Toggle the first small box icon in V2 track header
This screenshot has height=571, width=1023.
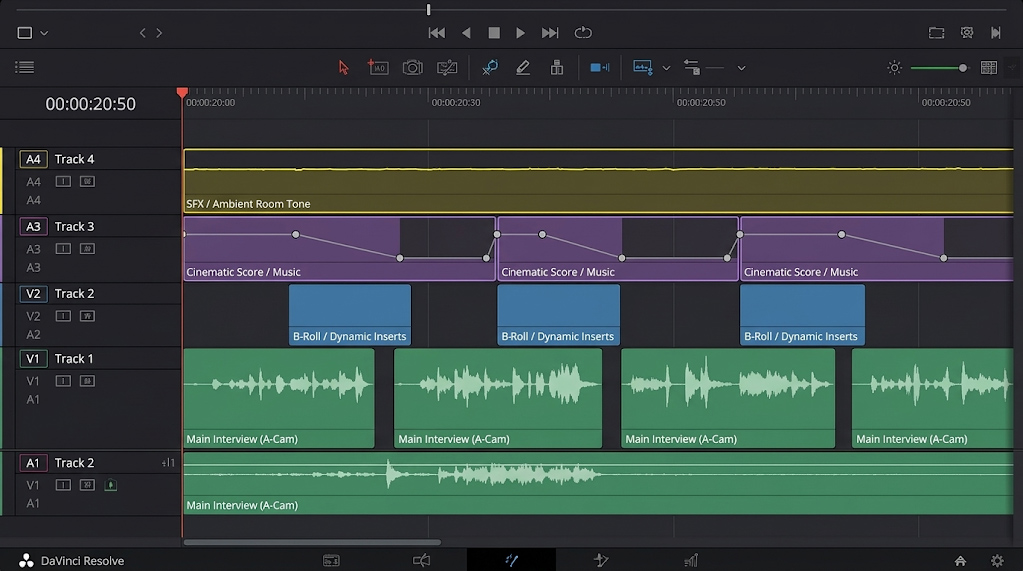click(x=63, y=316)
